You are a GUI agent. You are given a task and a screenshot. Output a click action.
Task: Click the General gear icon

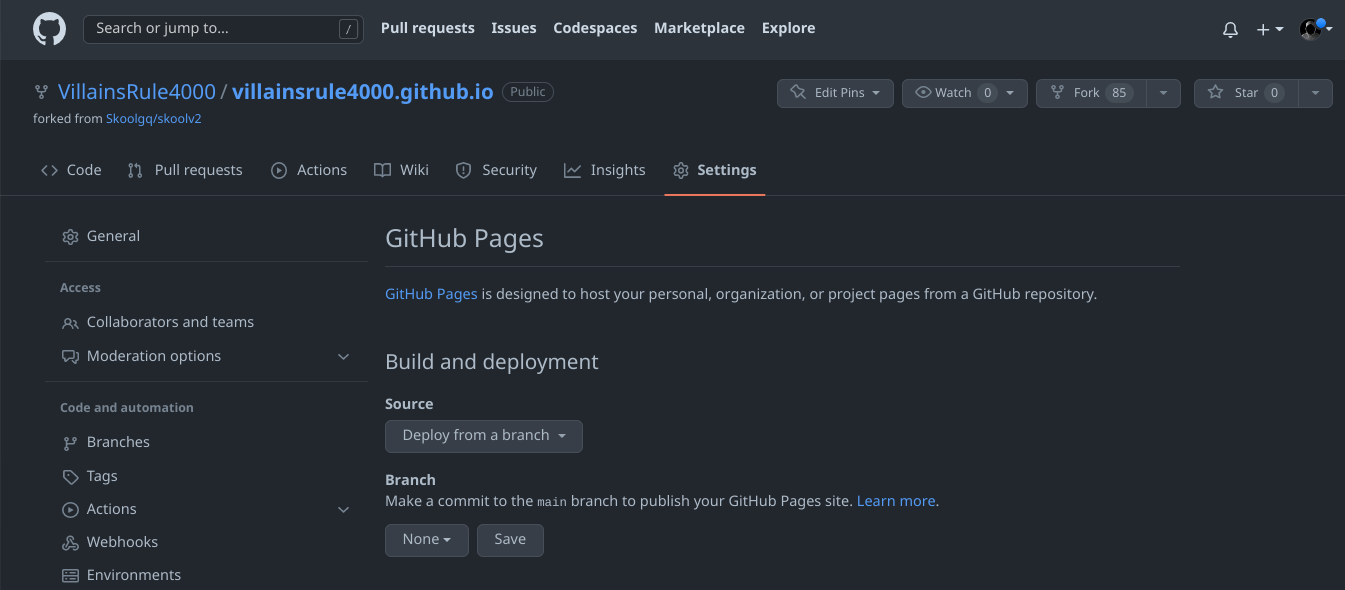tap(70, 237)
